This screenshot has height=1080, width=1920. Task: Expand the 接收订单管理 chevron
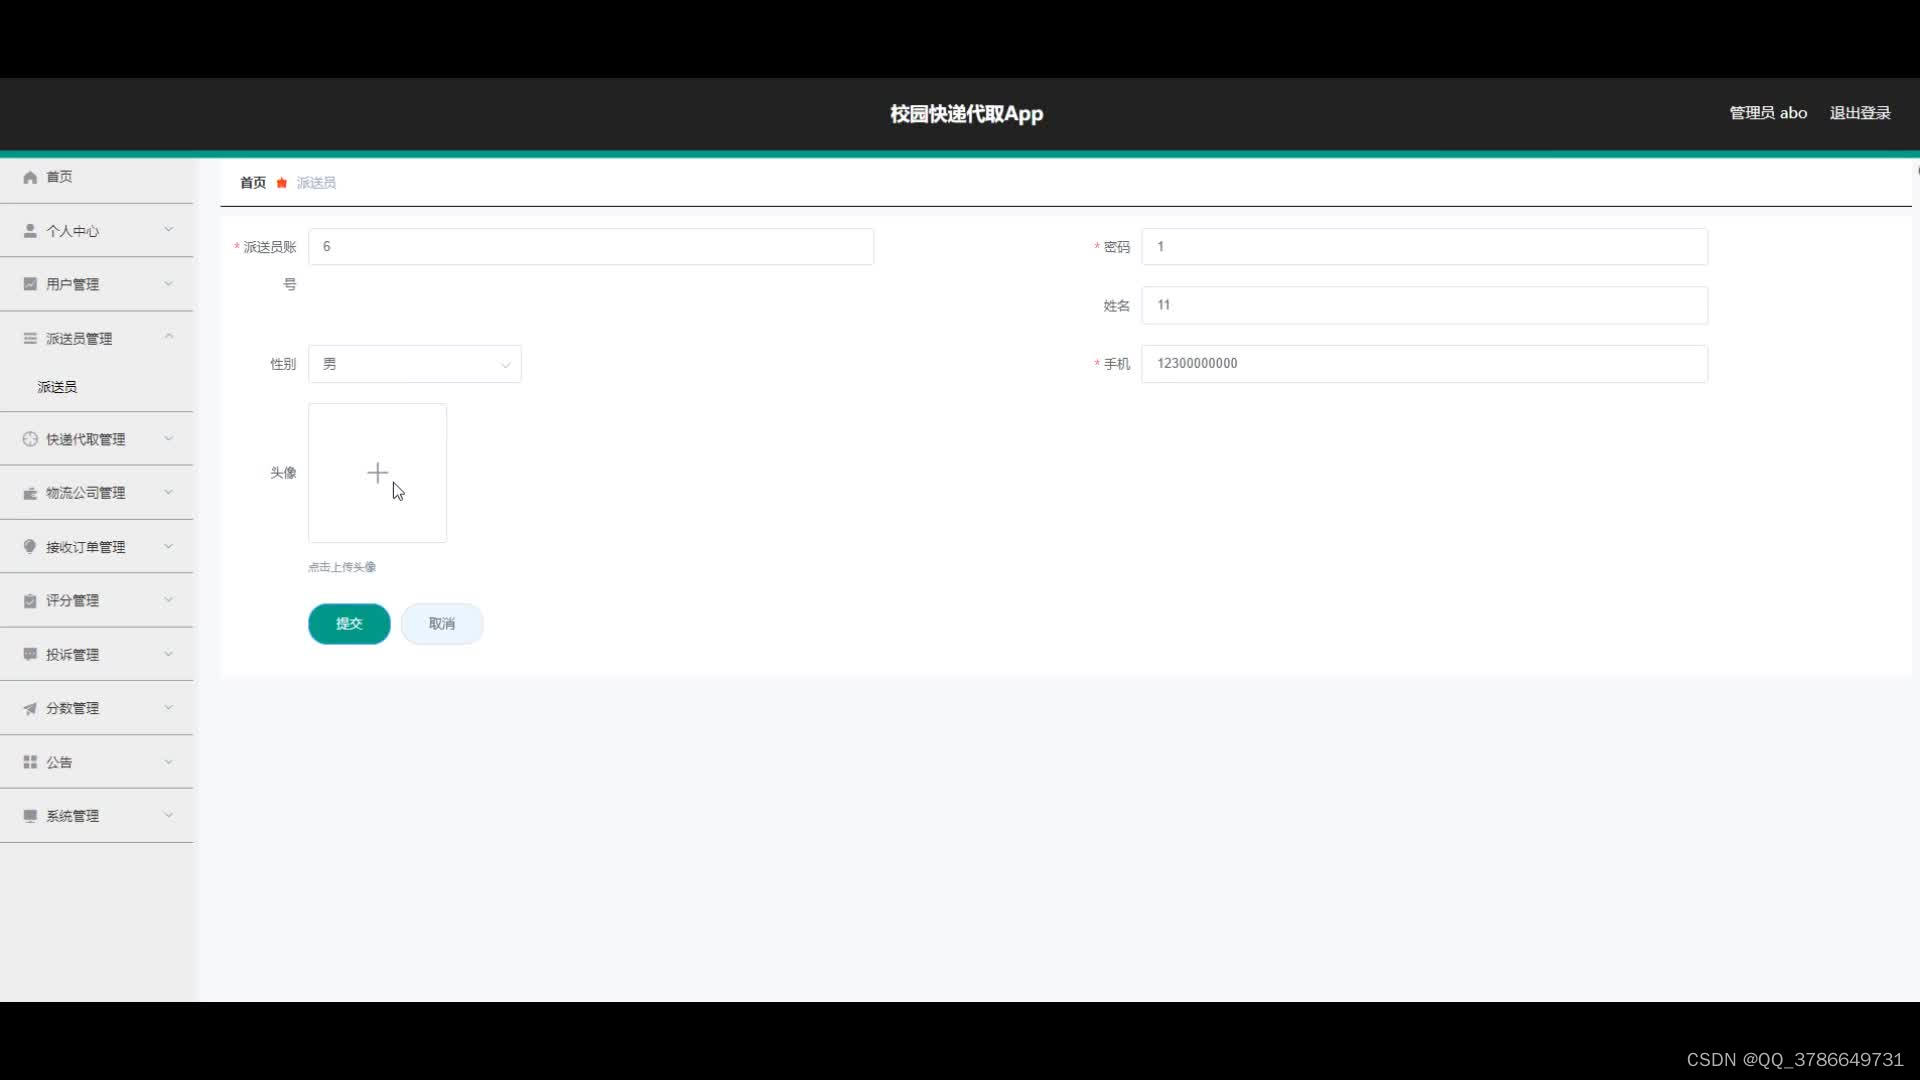coord(169,546)
